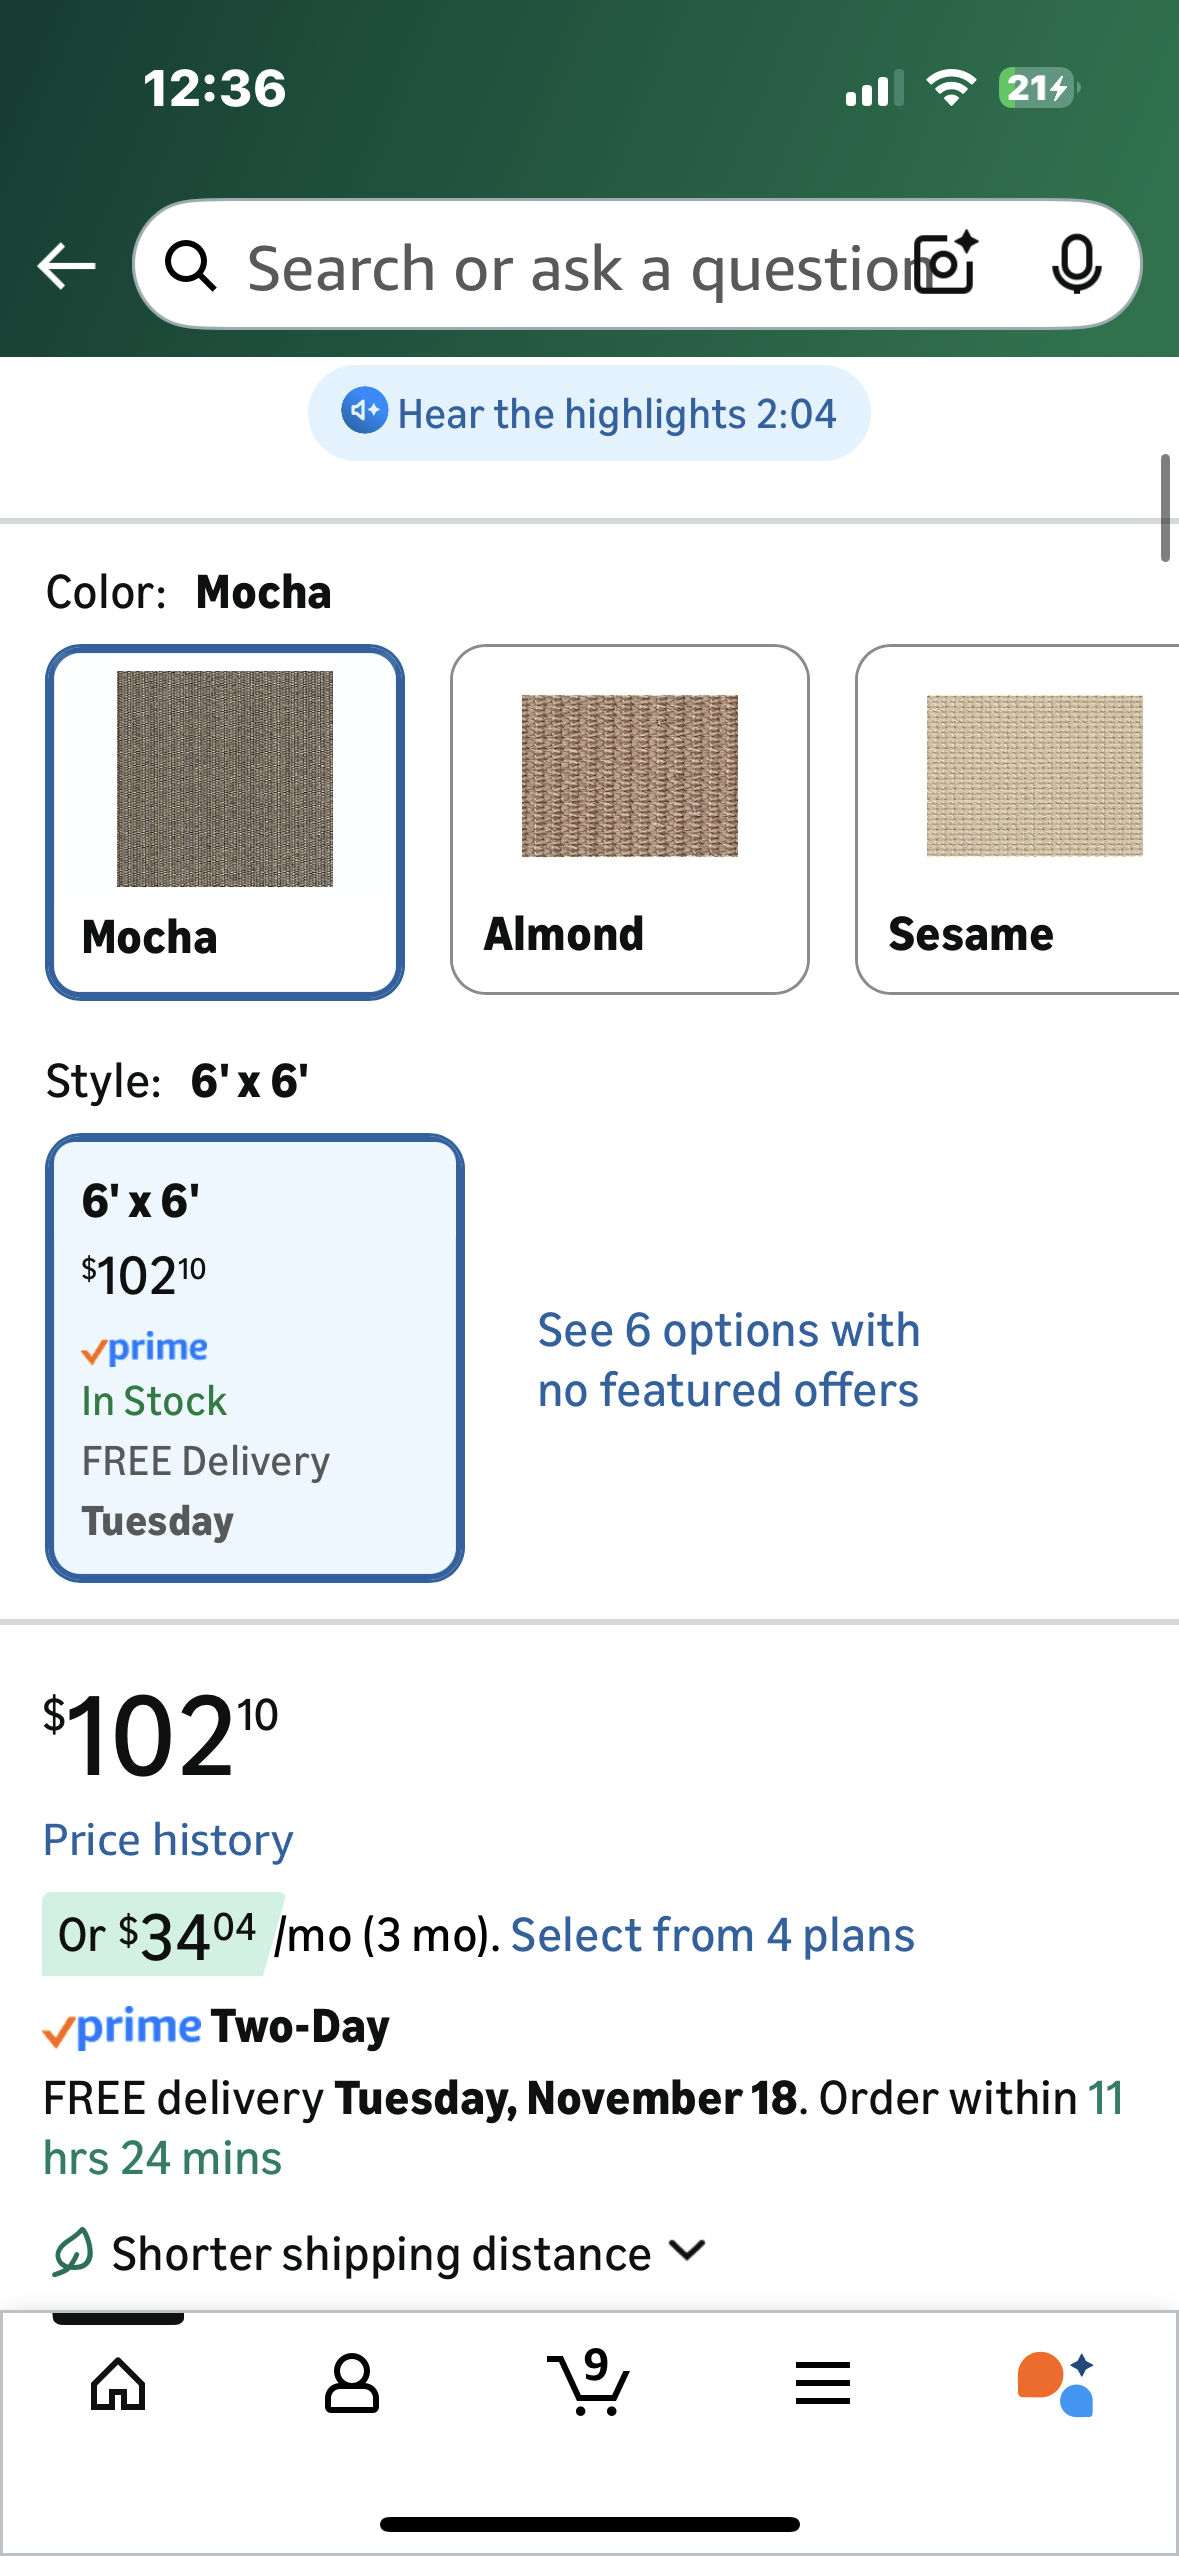Open the camera visual search

(944, 265)
